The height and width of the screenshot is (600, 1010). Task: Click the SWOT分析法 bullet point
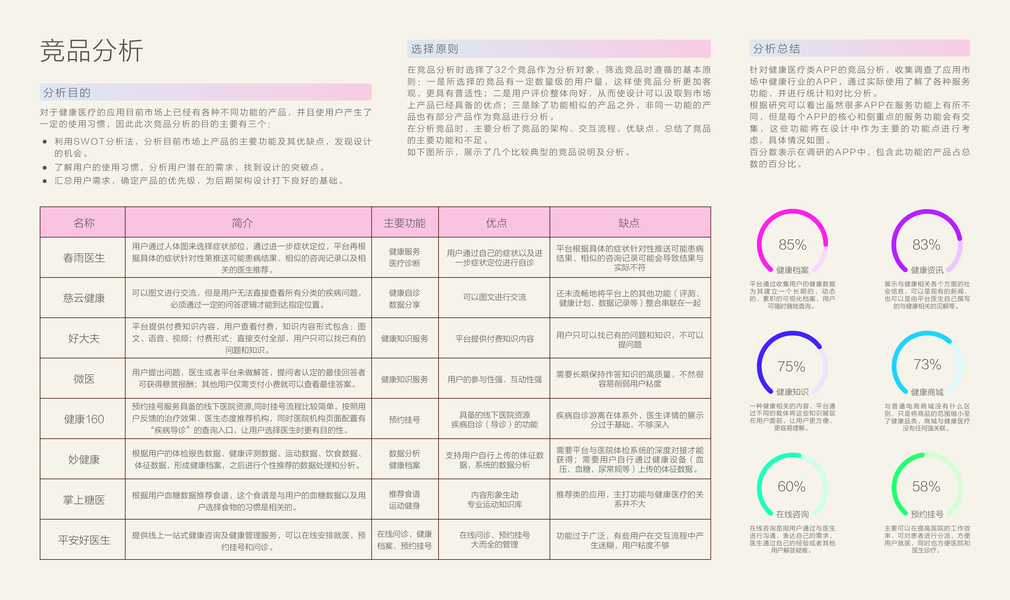pyautogui.click(x=207, y=147)
